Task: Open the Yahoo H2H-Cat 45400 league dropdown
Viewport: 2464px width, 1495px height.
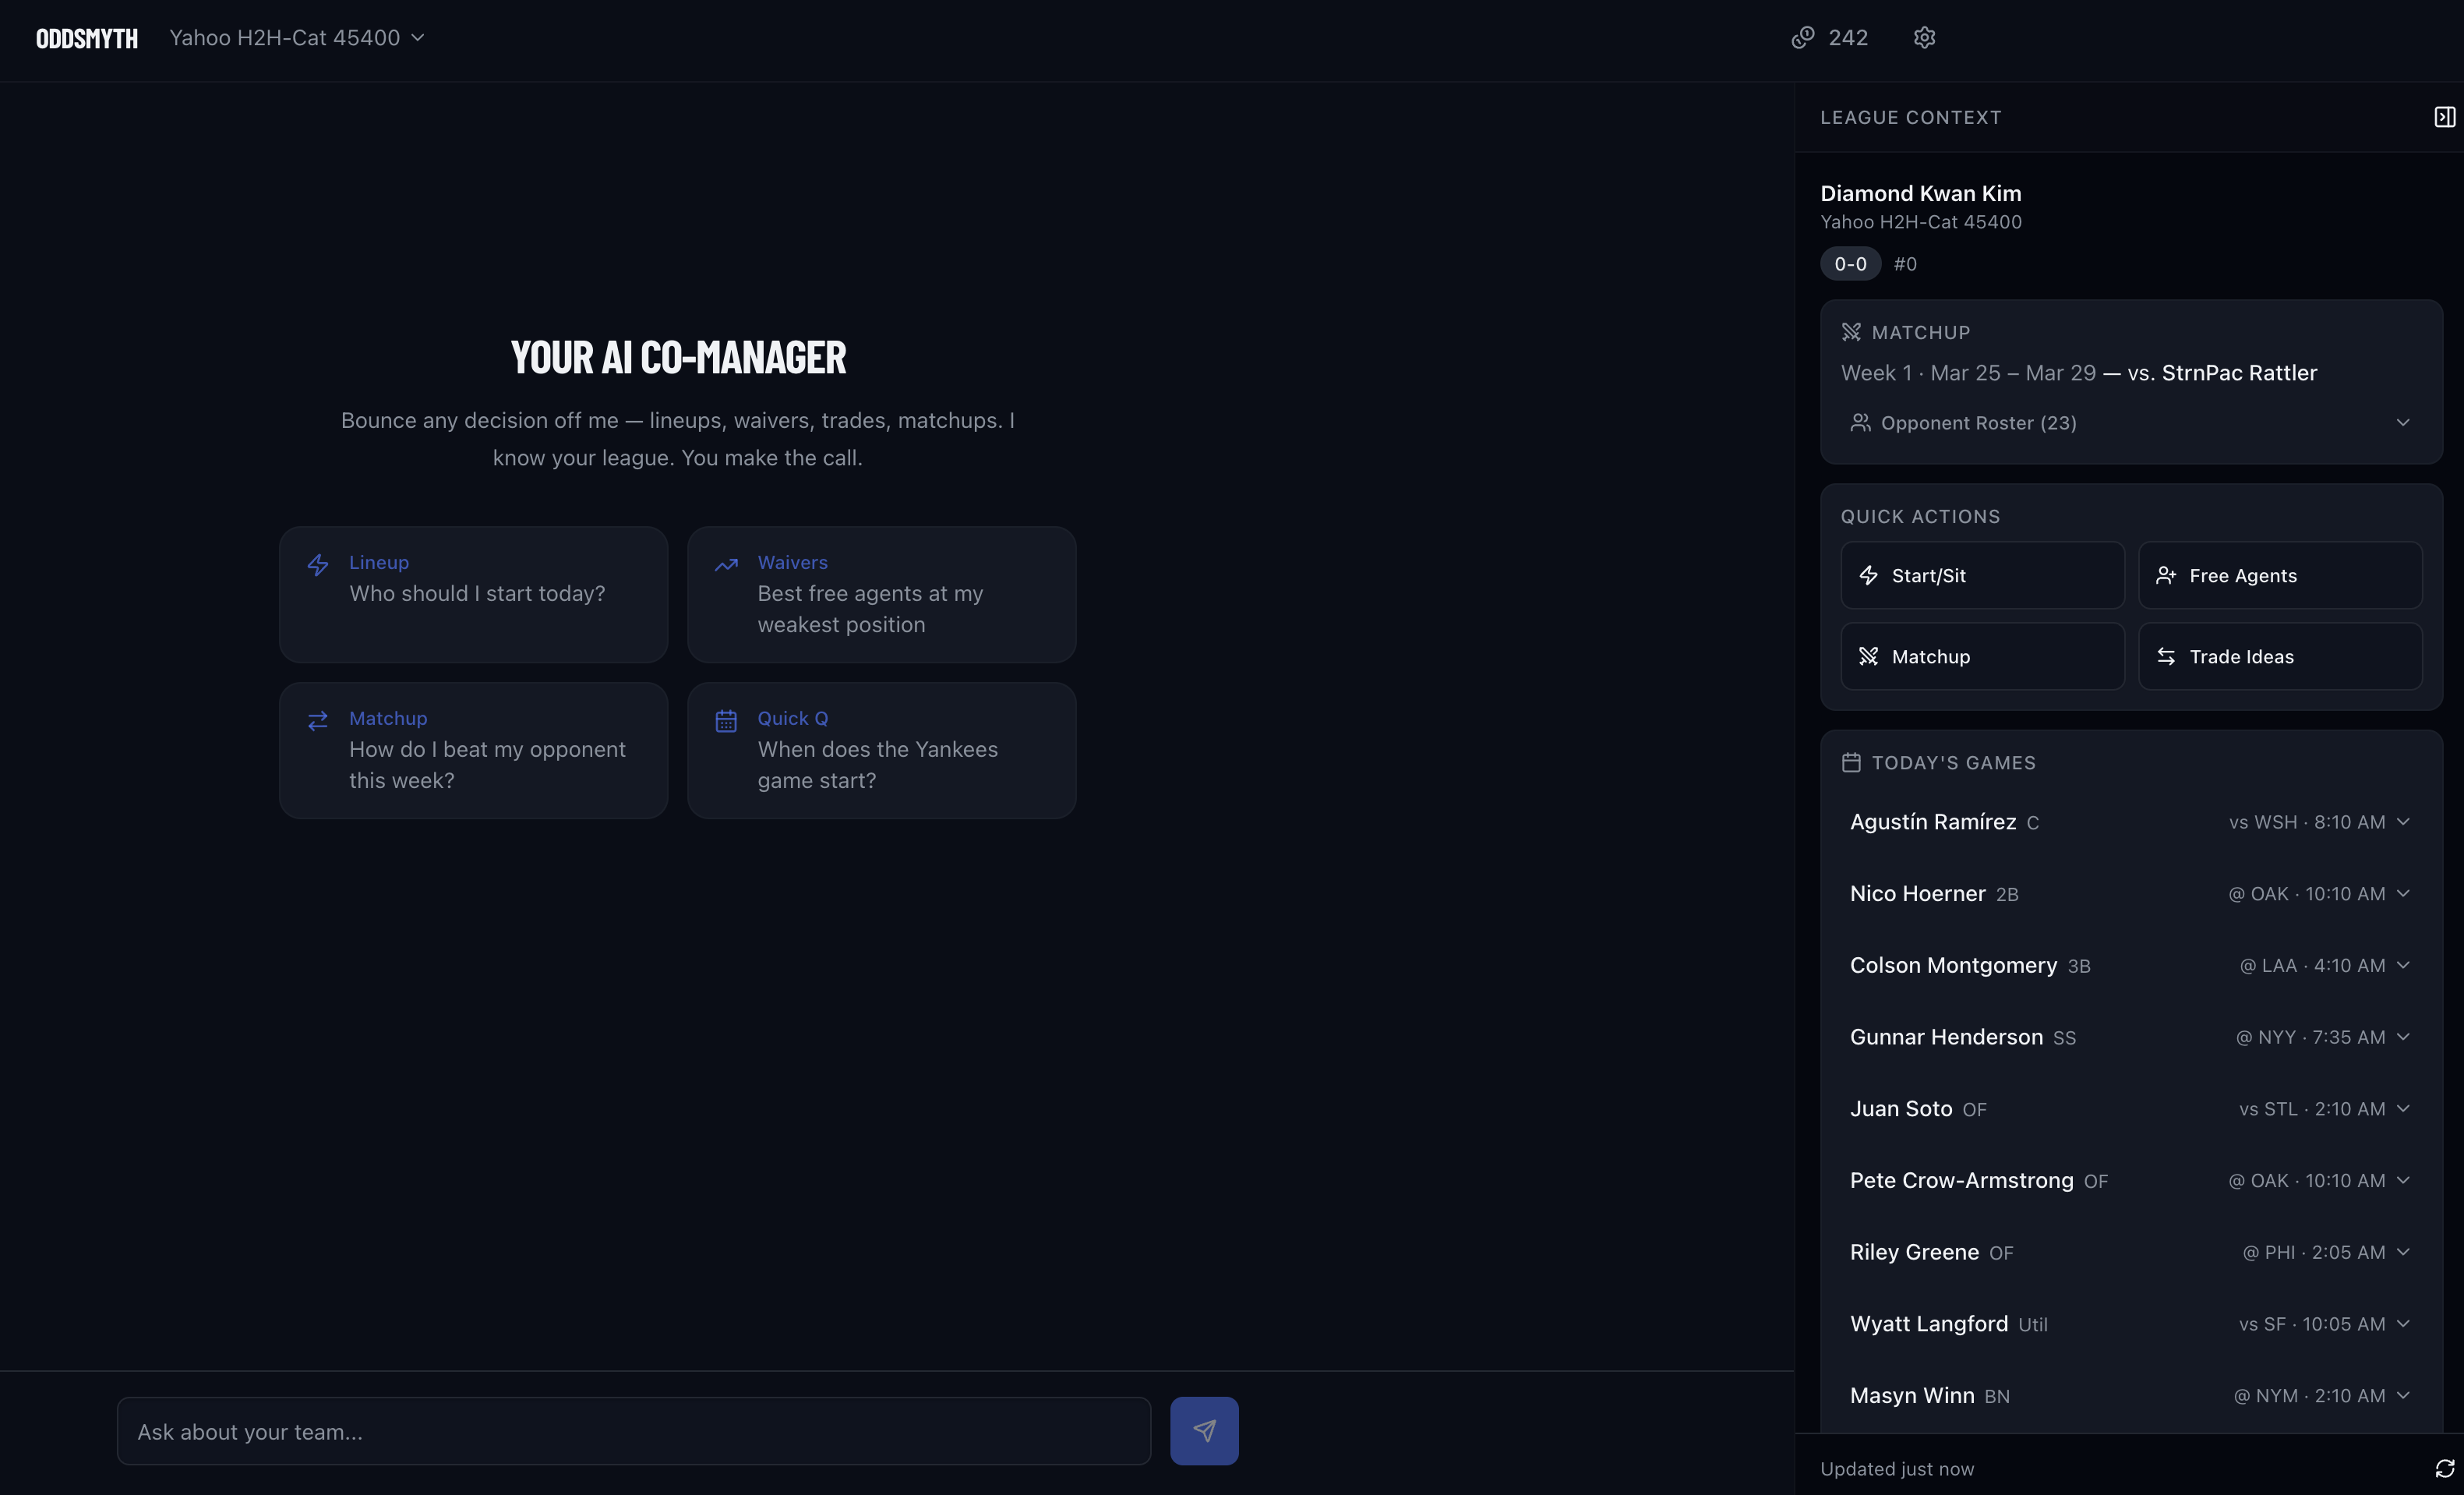Action: tap(297, 38)
